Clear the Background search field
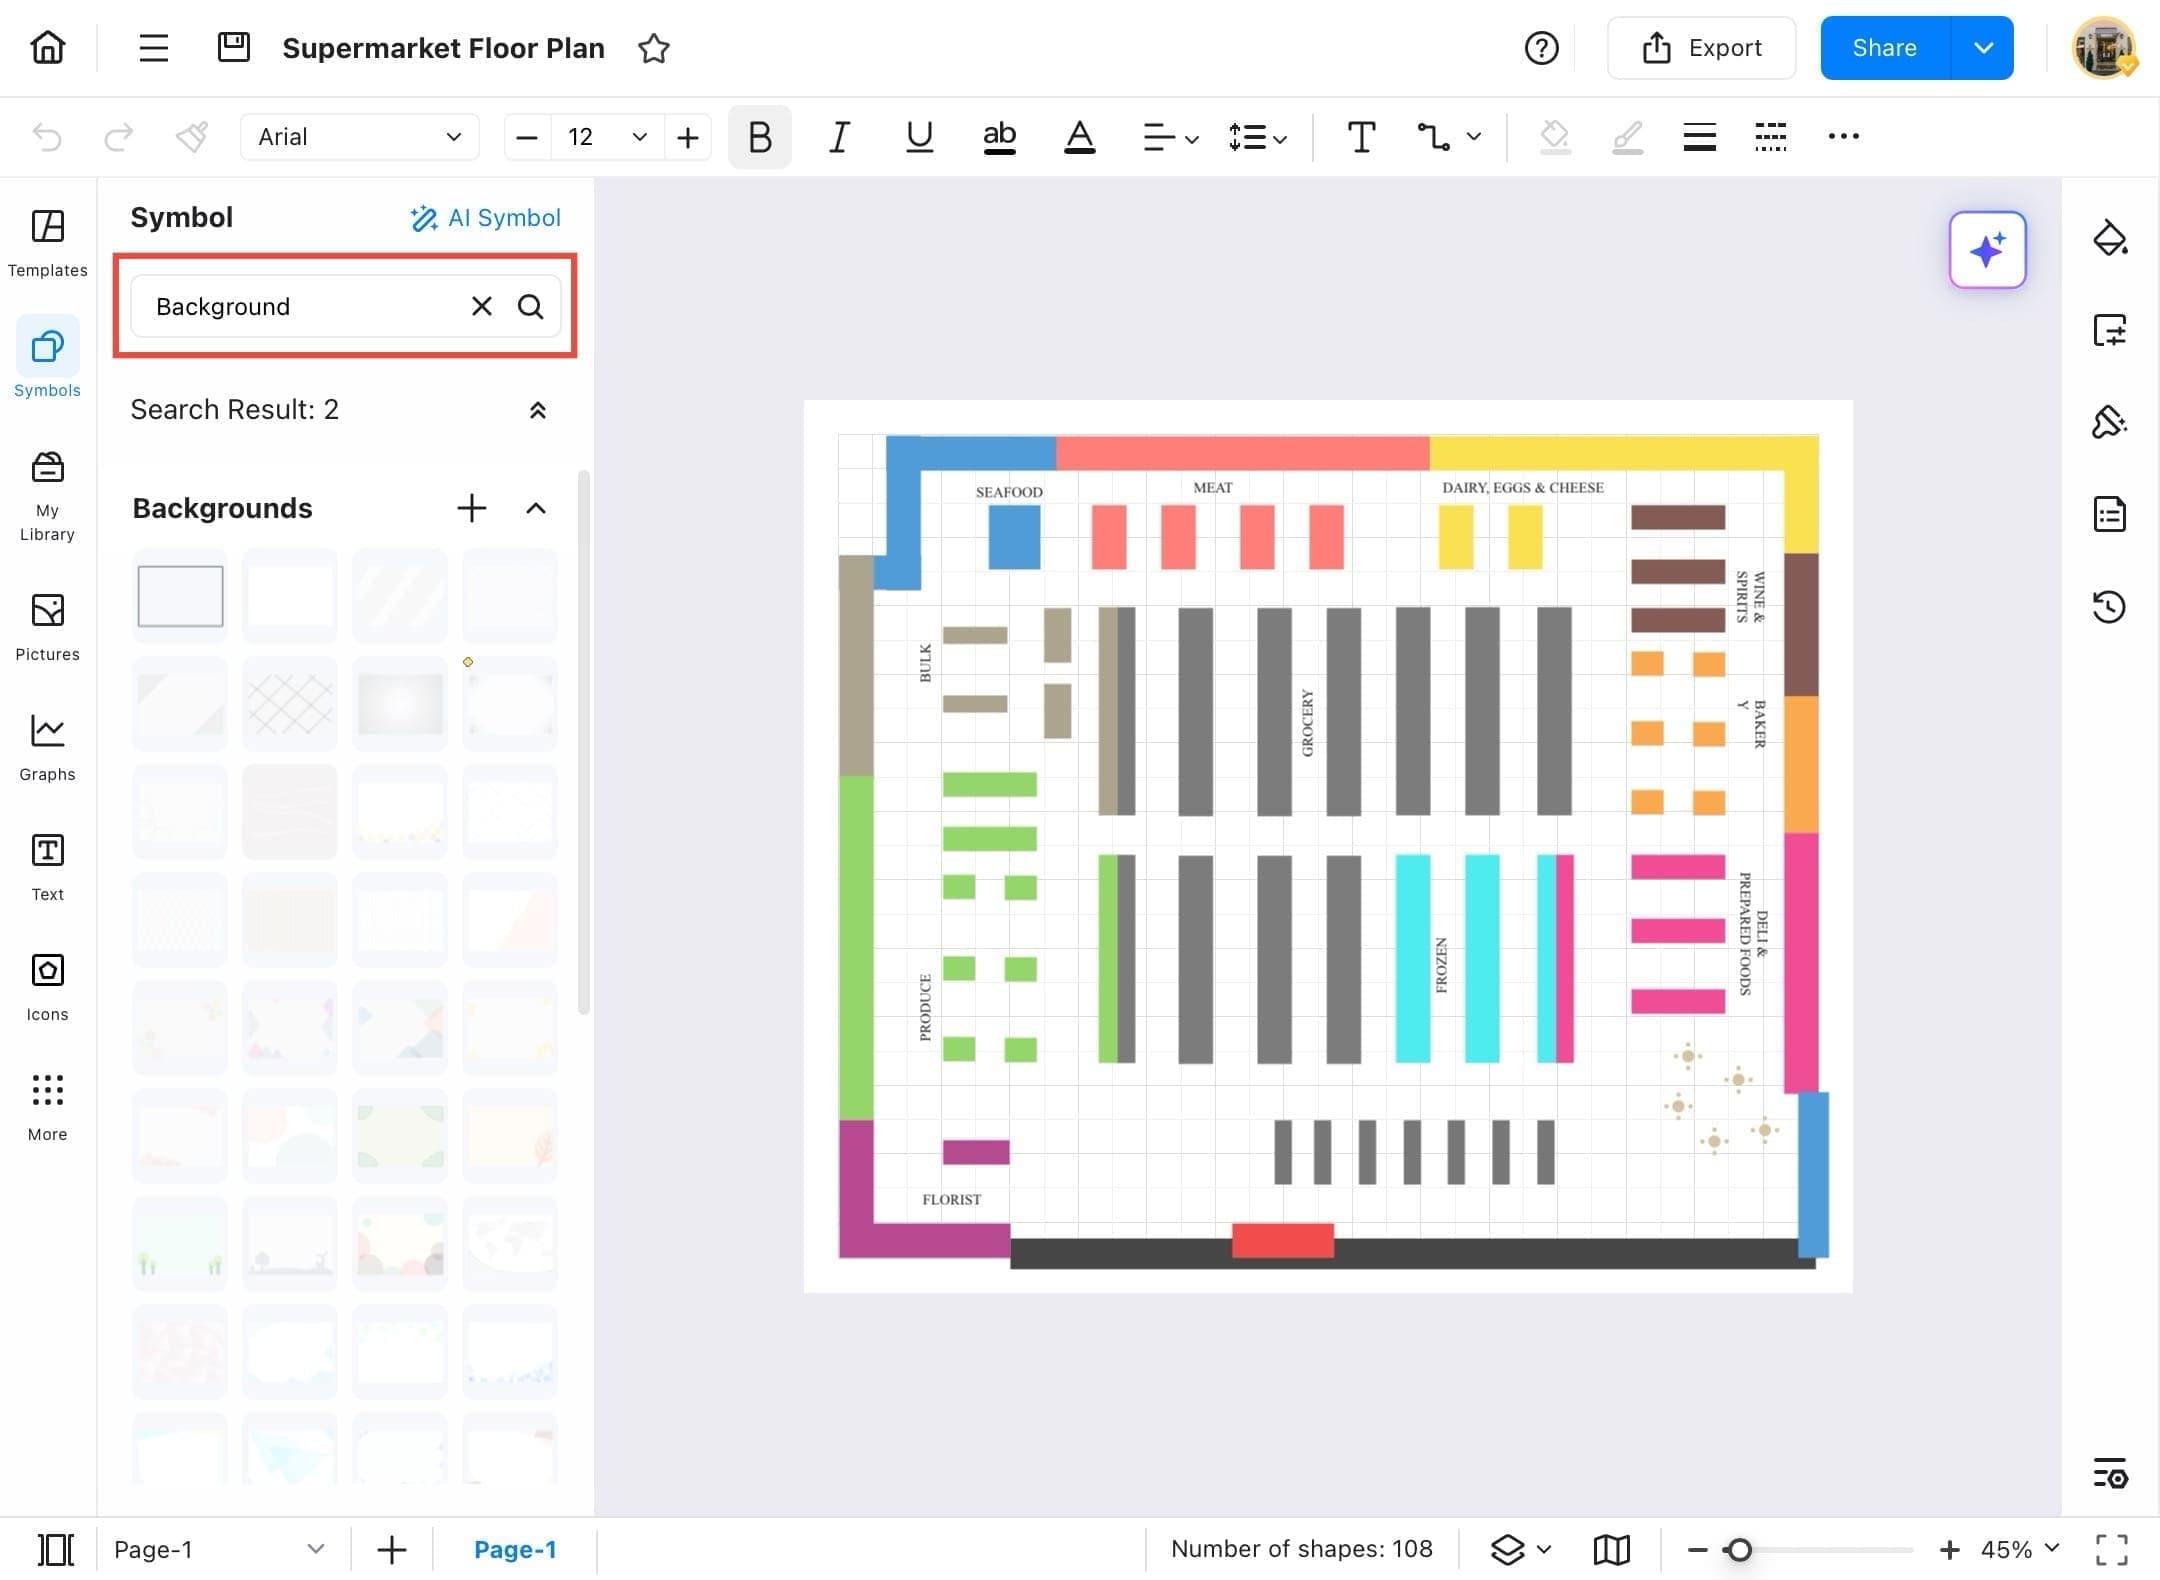 coord(481,306)
